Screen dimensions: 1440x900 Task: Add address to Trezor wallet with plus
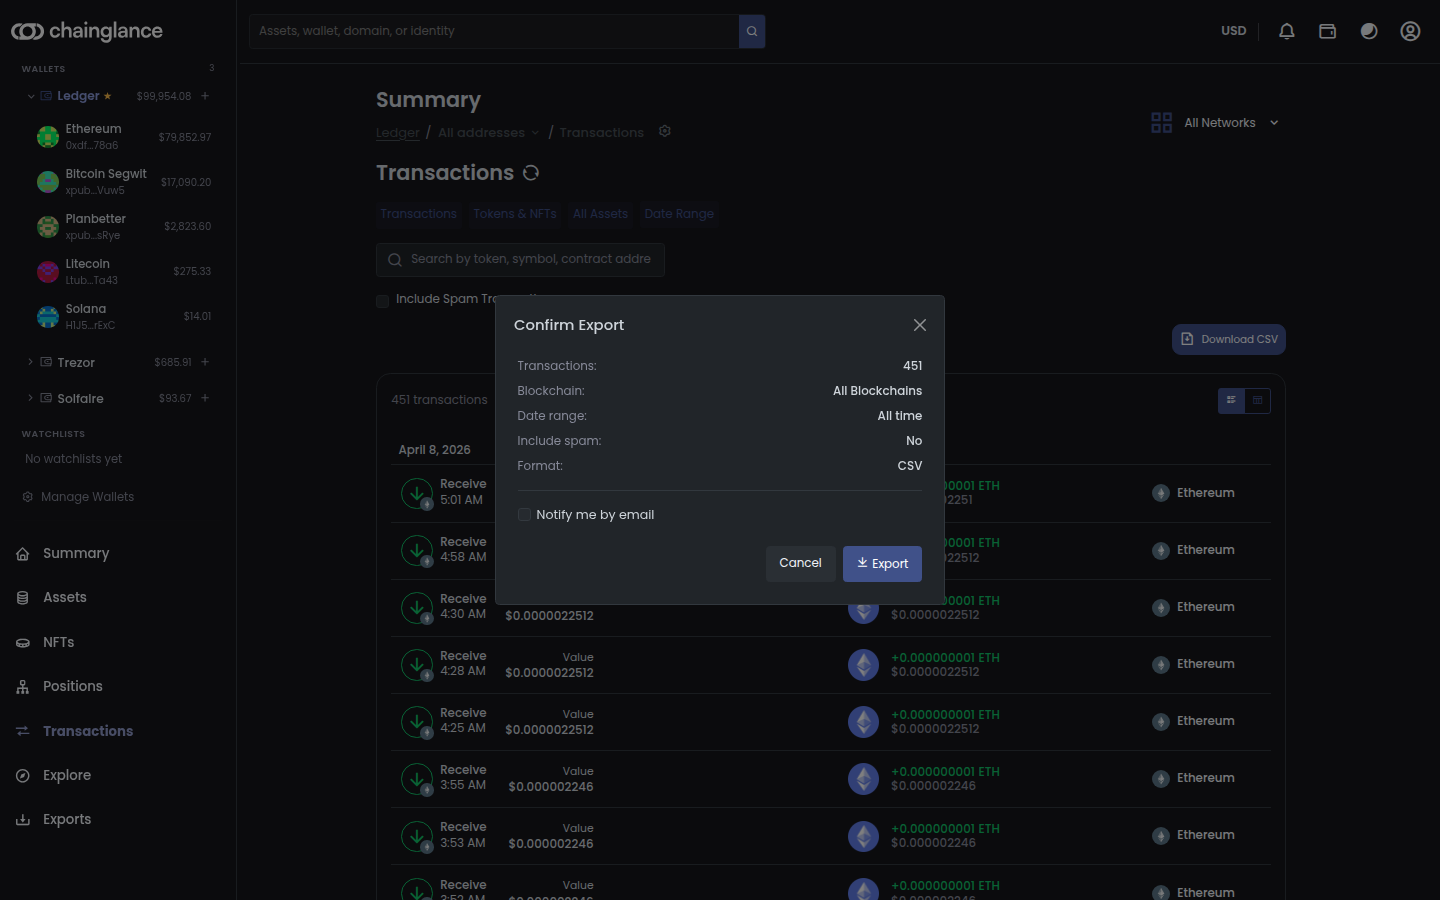click(x=205, y=362)
